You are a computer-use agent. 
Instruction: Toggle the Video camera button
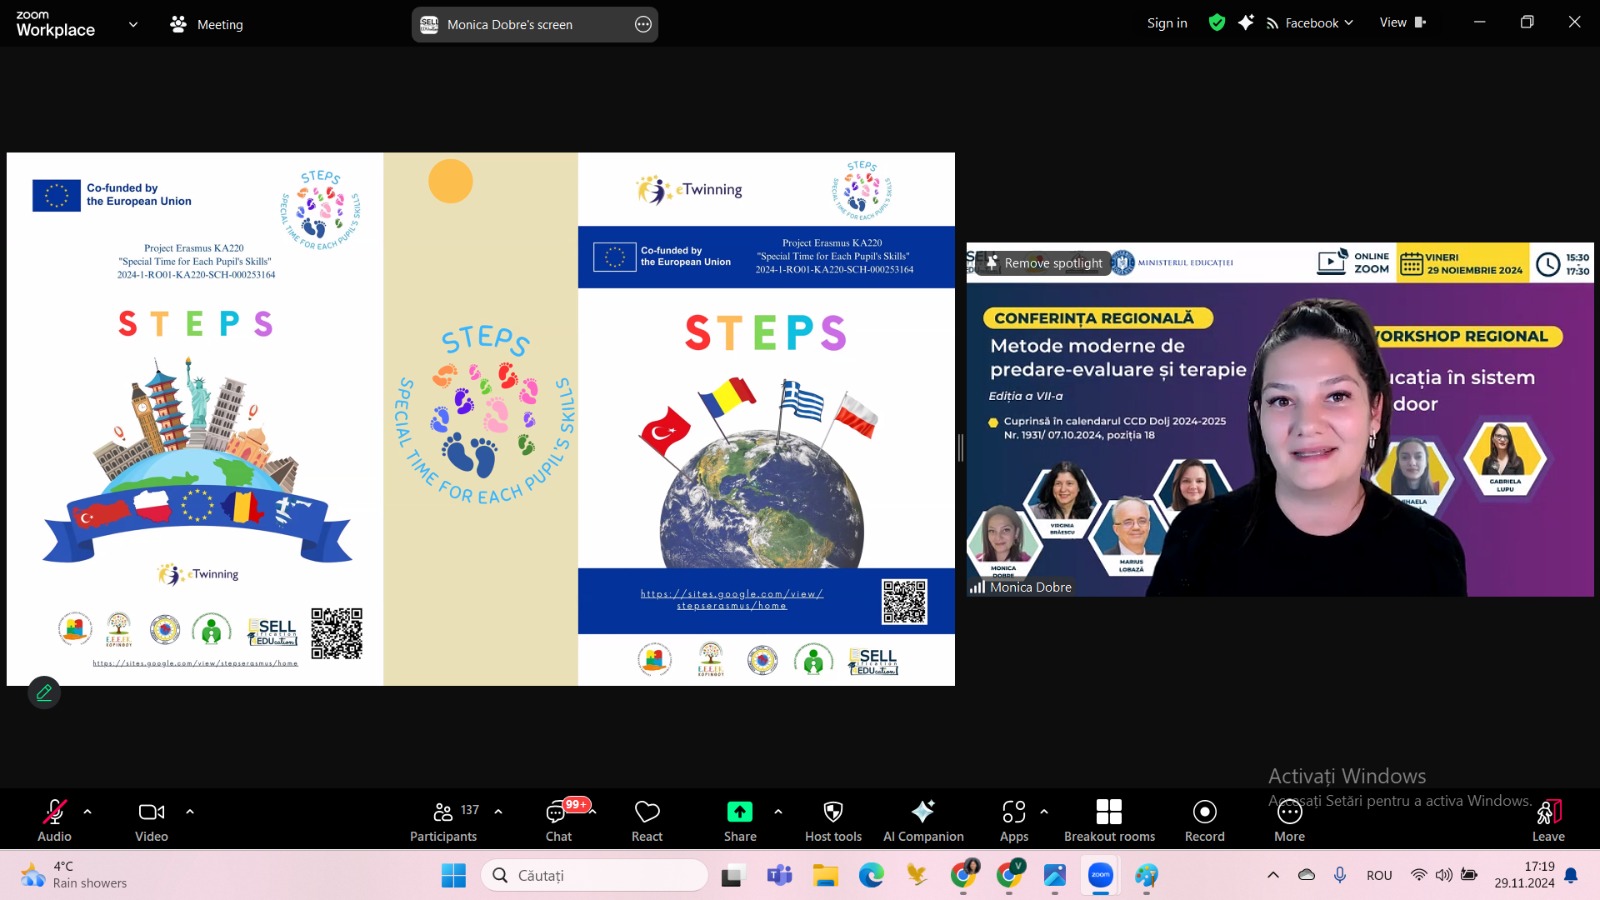[x=151, y=819]
